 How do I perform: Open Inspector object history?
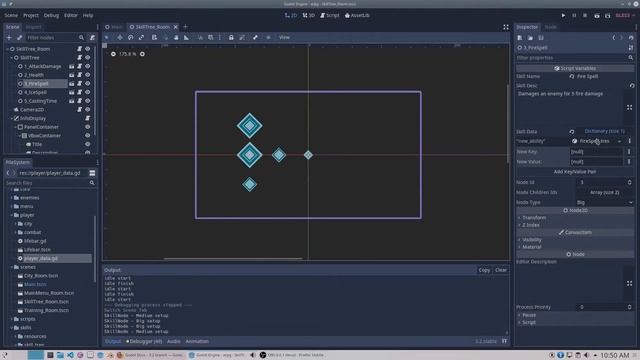click(x=631, y=38)
